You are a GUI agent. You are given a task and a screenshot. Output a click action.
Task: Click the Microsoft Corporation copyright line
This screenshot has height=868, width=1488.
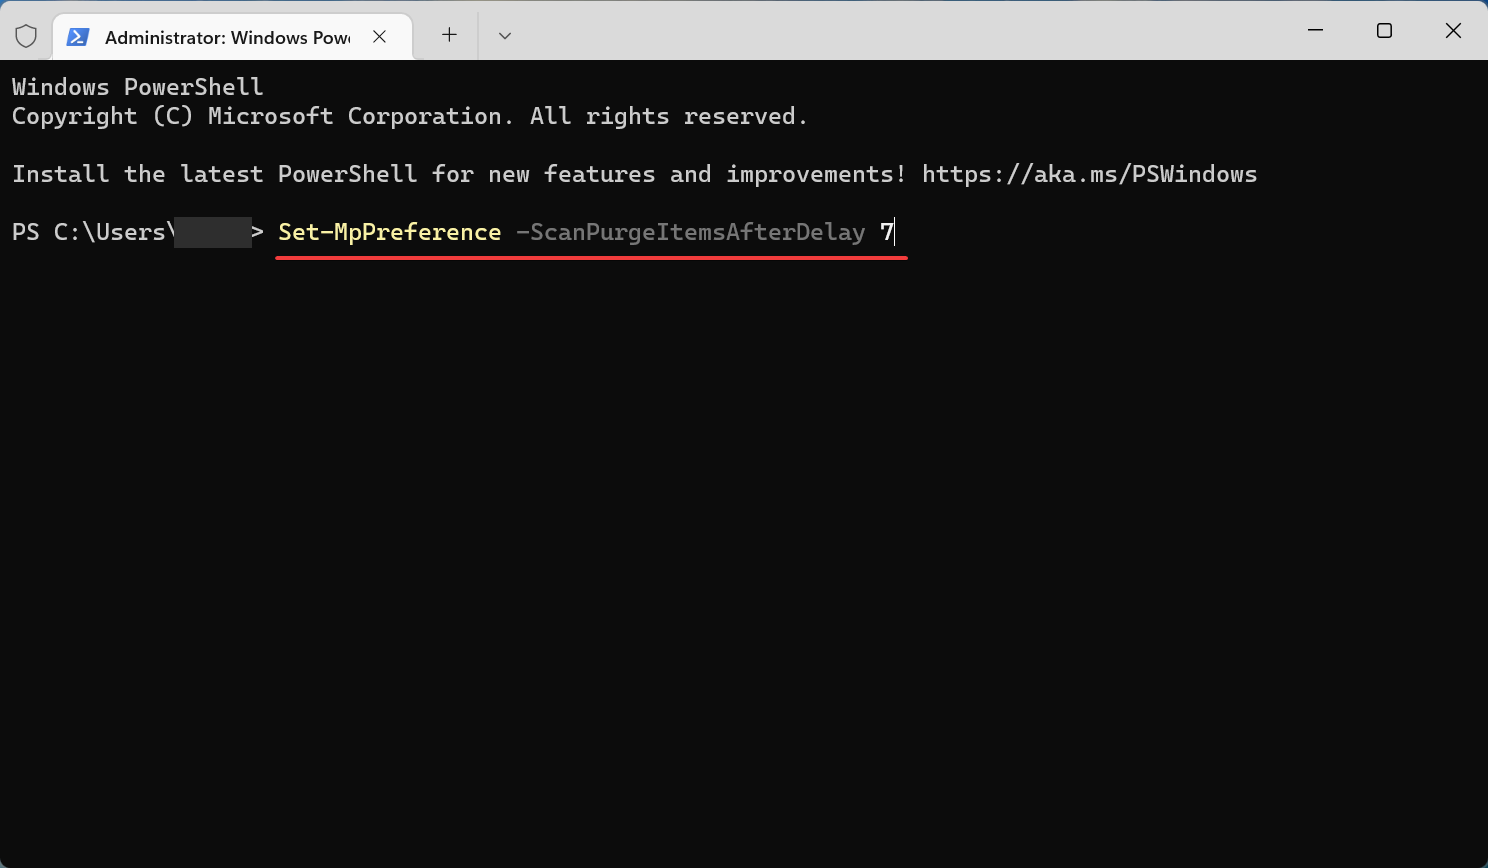click(x=409, y=116)
